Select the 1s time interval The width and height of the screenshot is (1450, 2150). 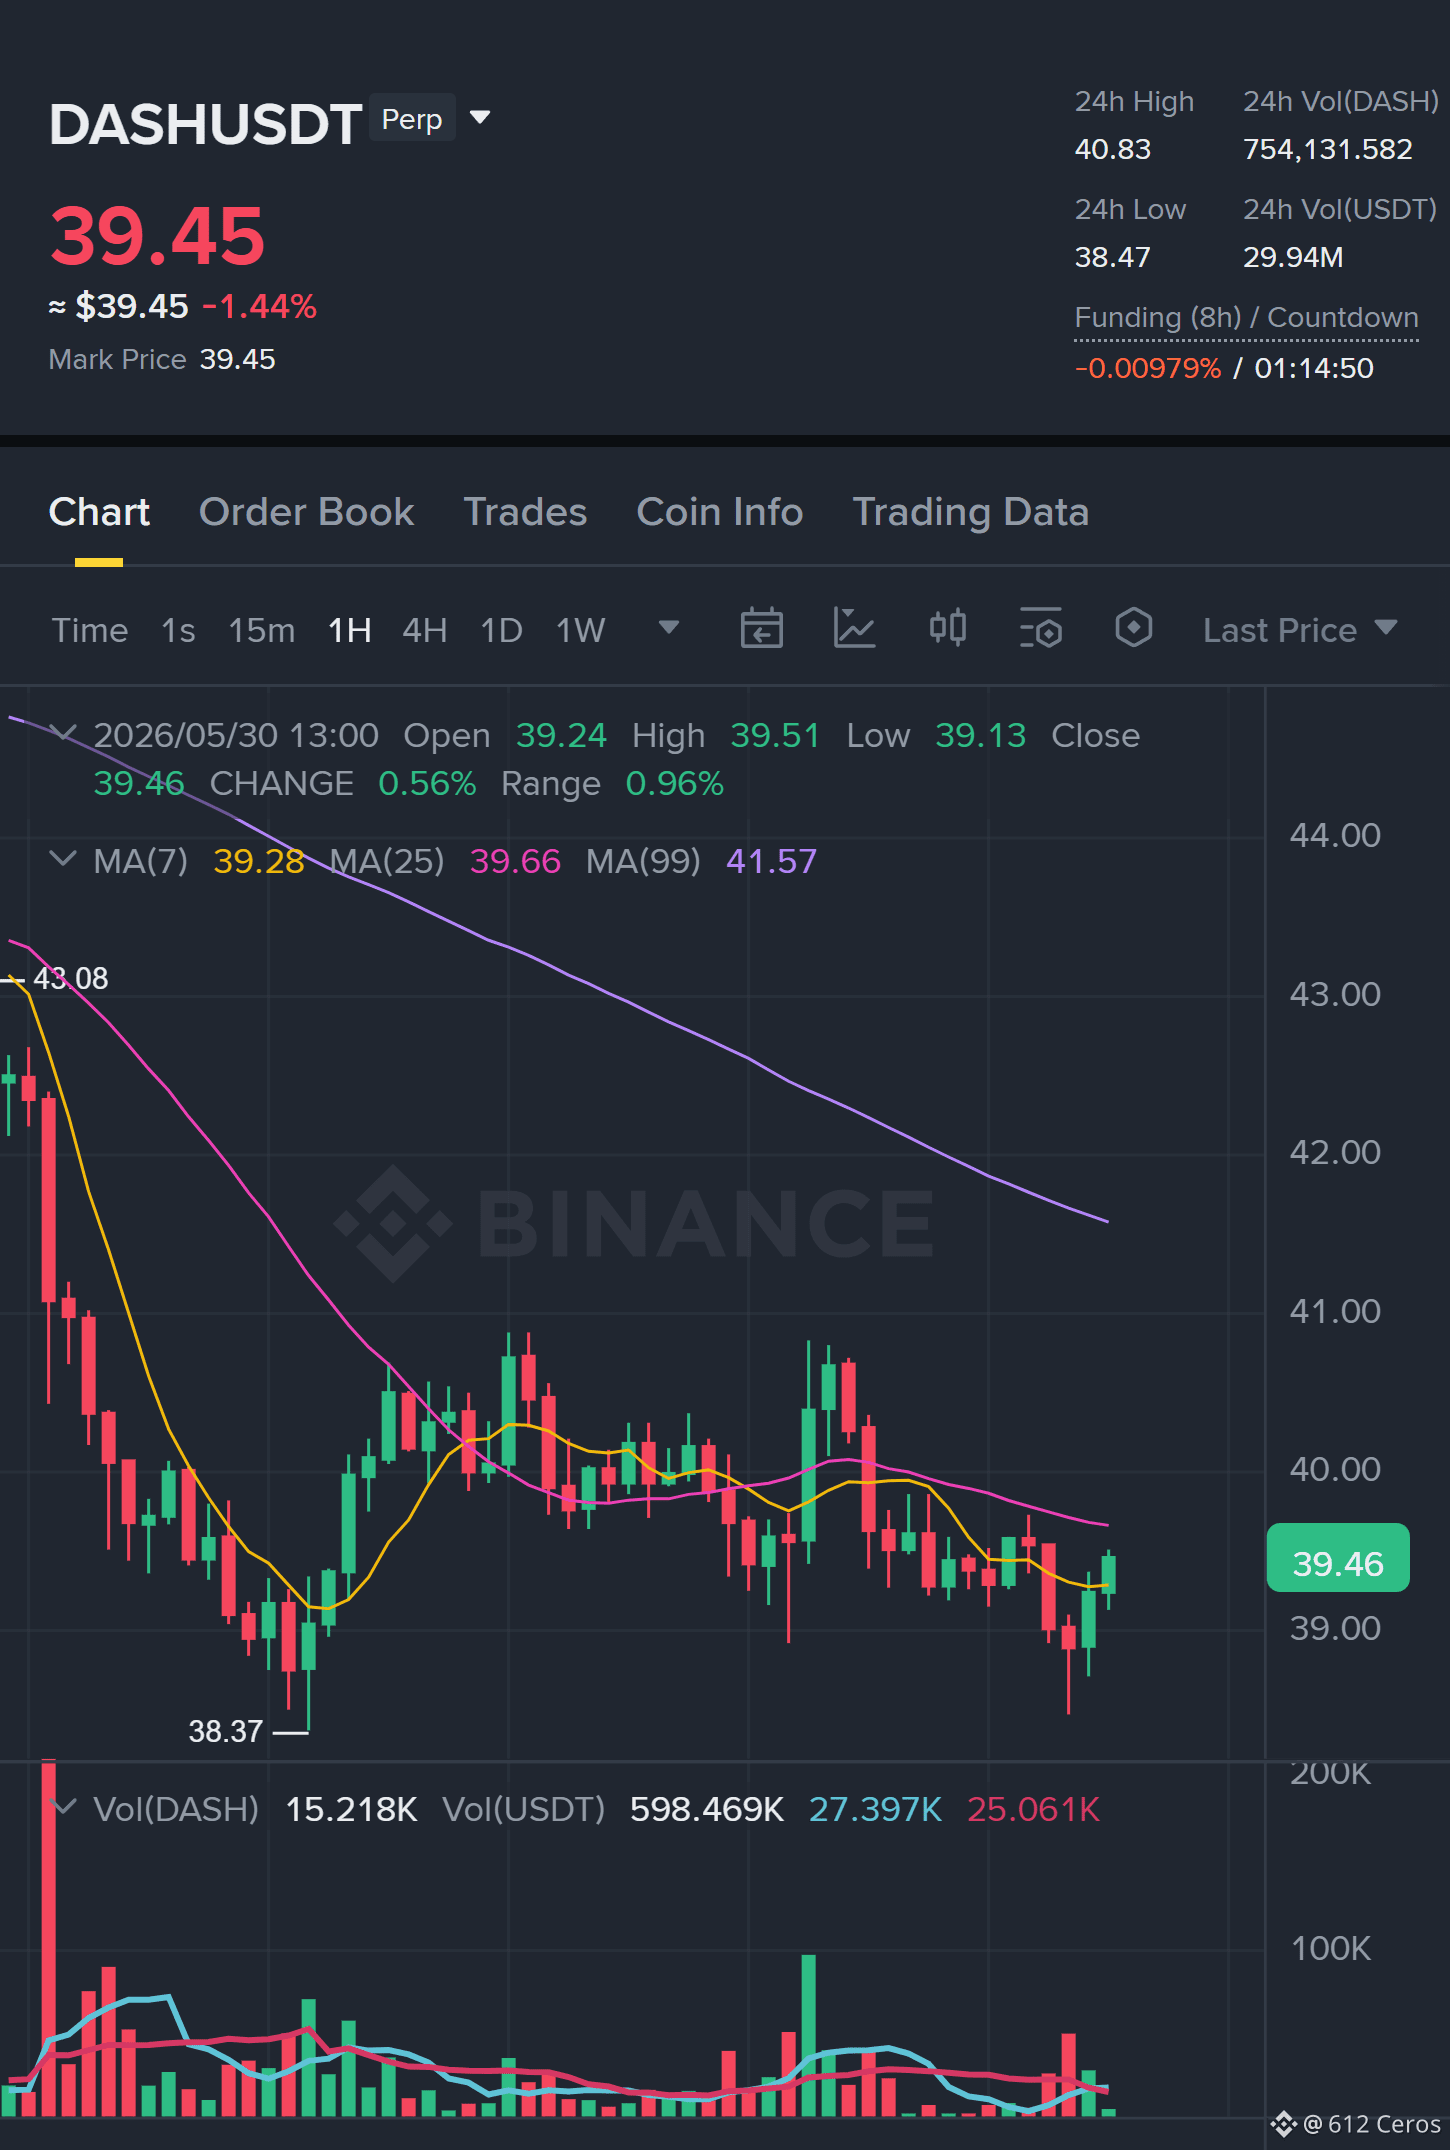click(178, 630)
